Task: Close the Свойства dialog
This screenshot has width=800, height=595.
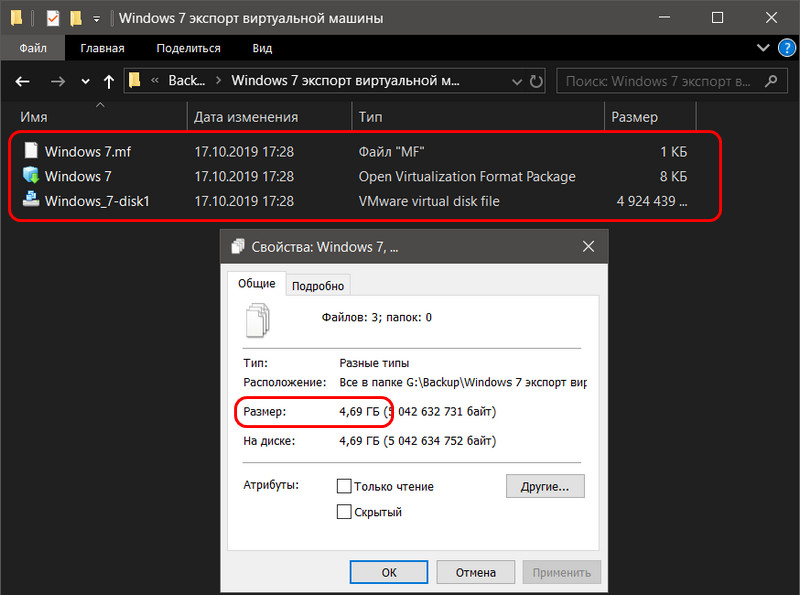Action: (588, 246)
